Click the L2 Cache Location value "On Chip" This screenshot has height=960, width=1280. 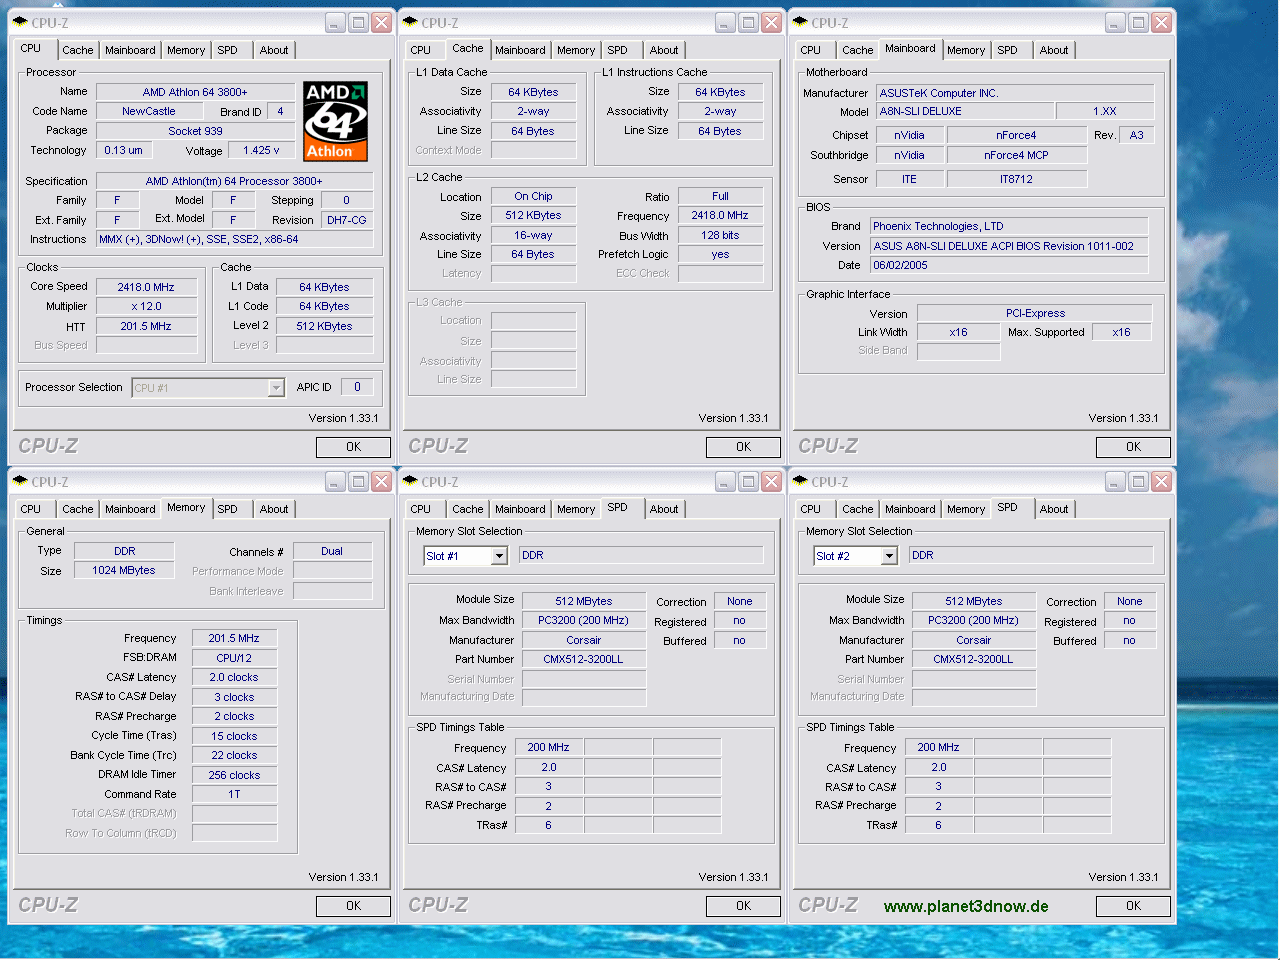coord(533,196)
